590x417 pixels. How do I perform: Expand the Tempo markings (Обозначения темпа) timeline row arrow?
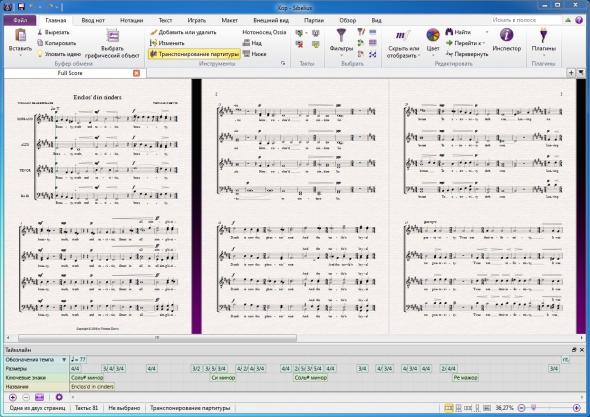point(64,360)
